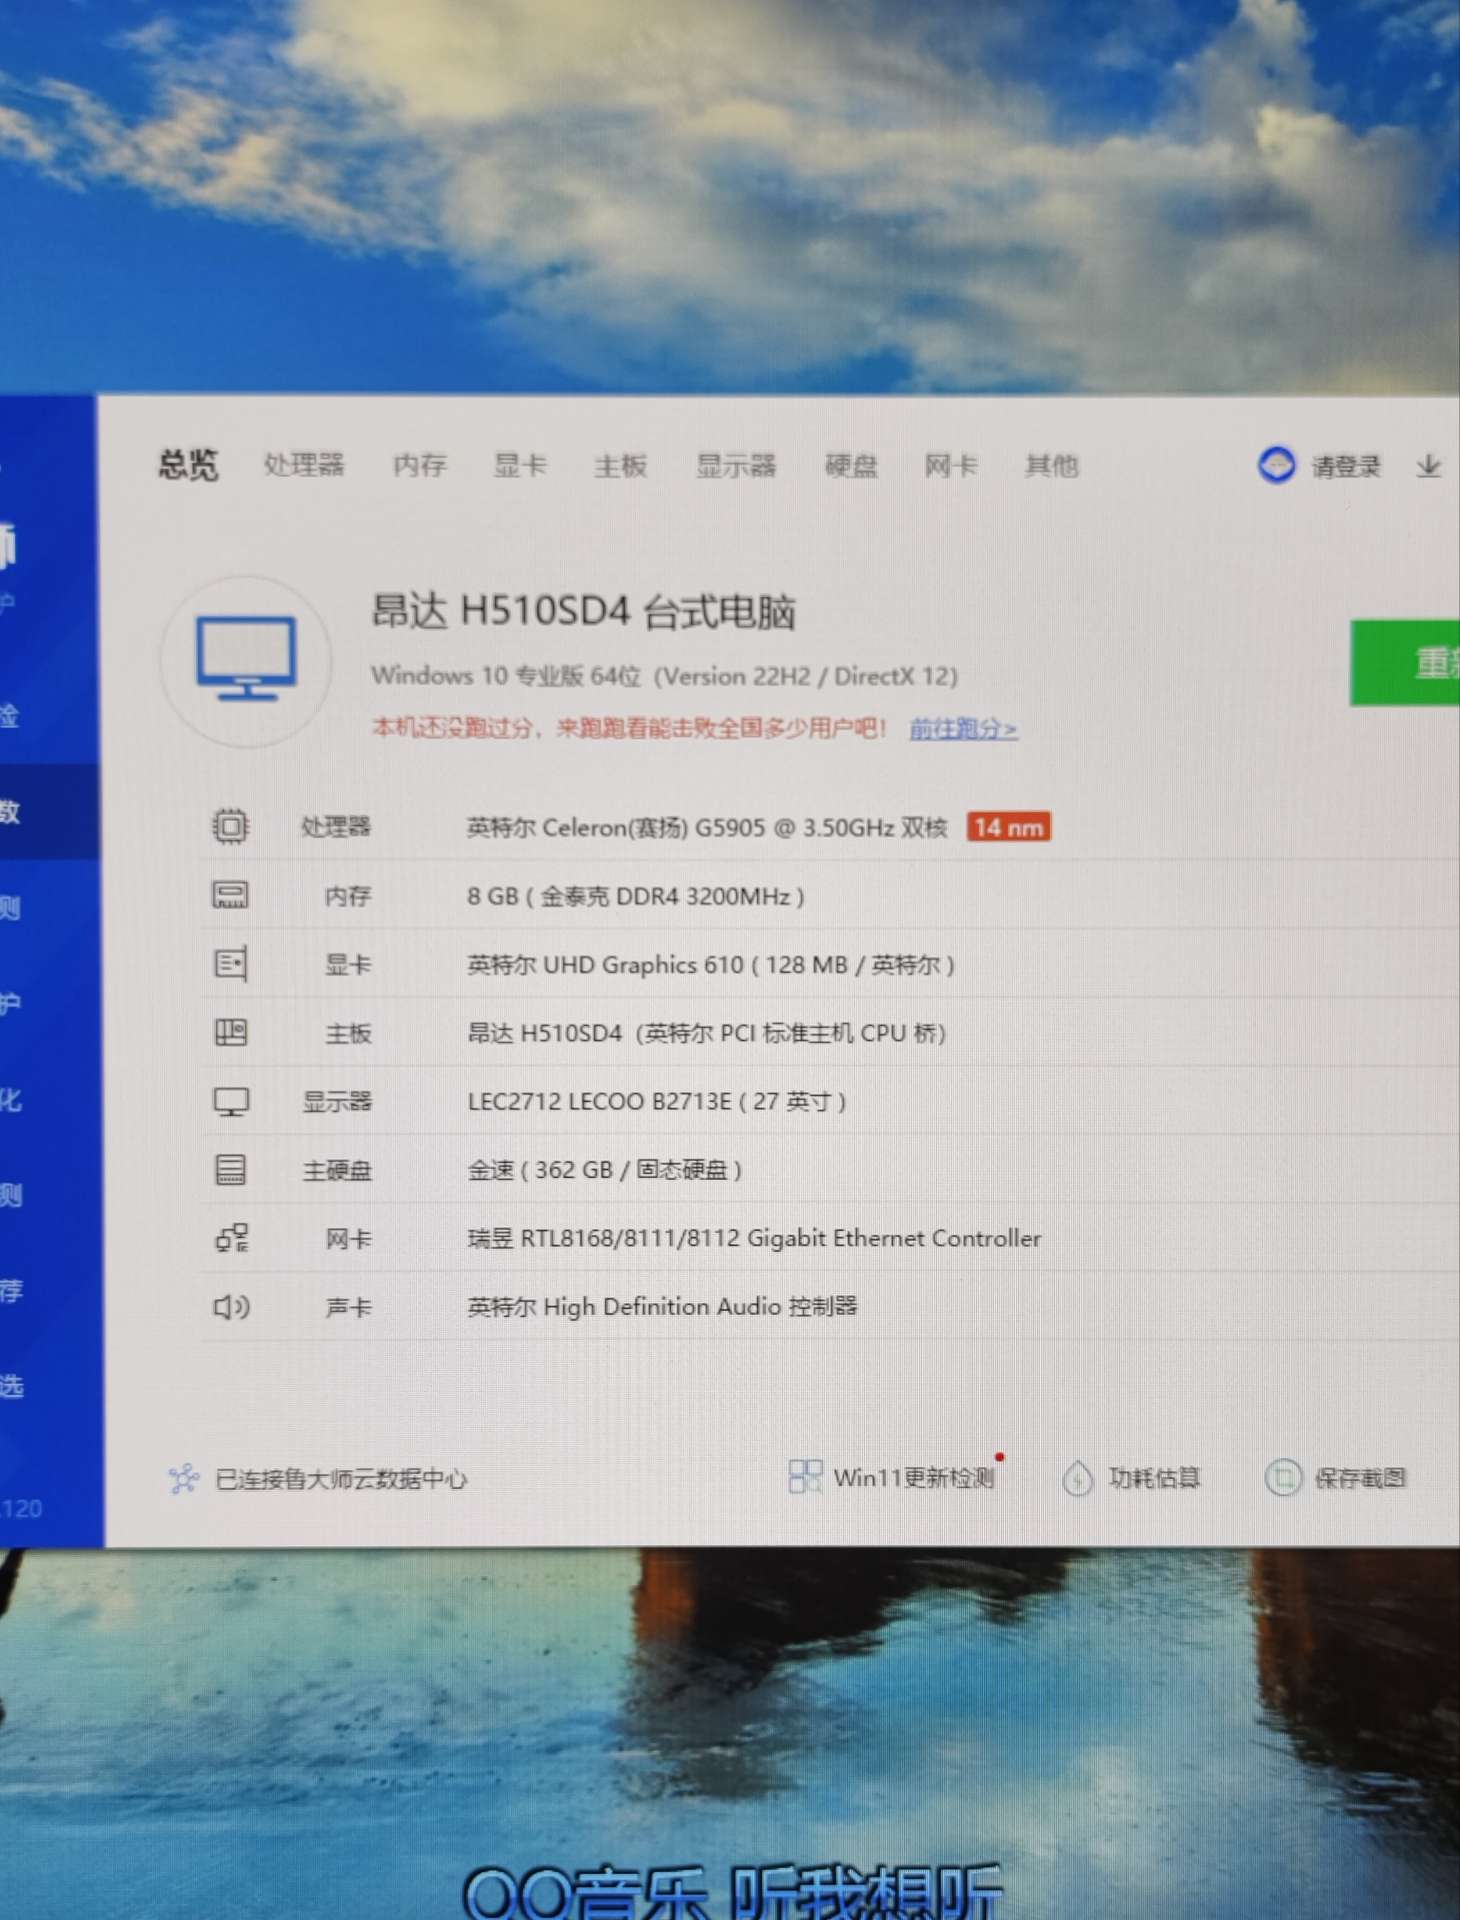The image size is (1460, 1920).
Task: Click the 处理器 row label
Action: click(336, 827)
